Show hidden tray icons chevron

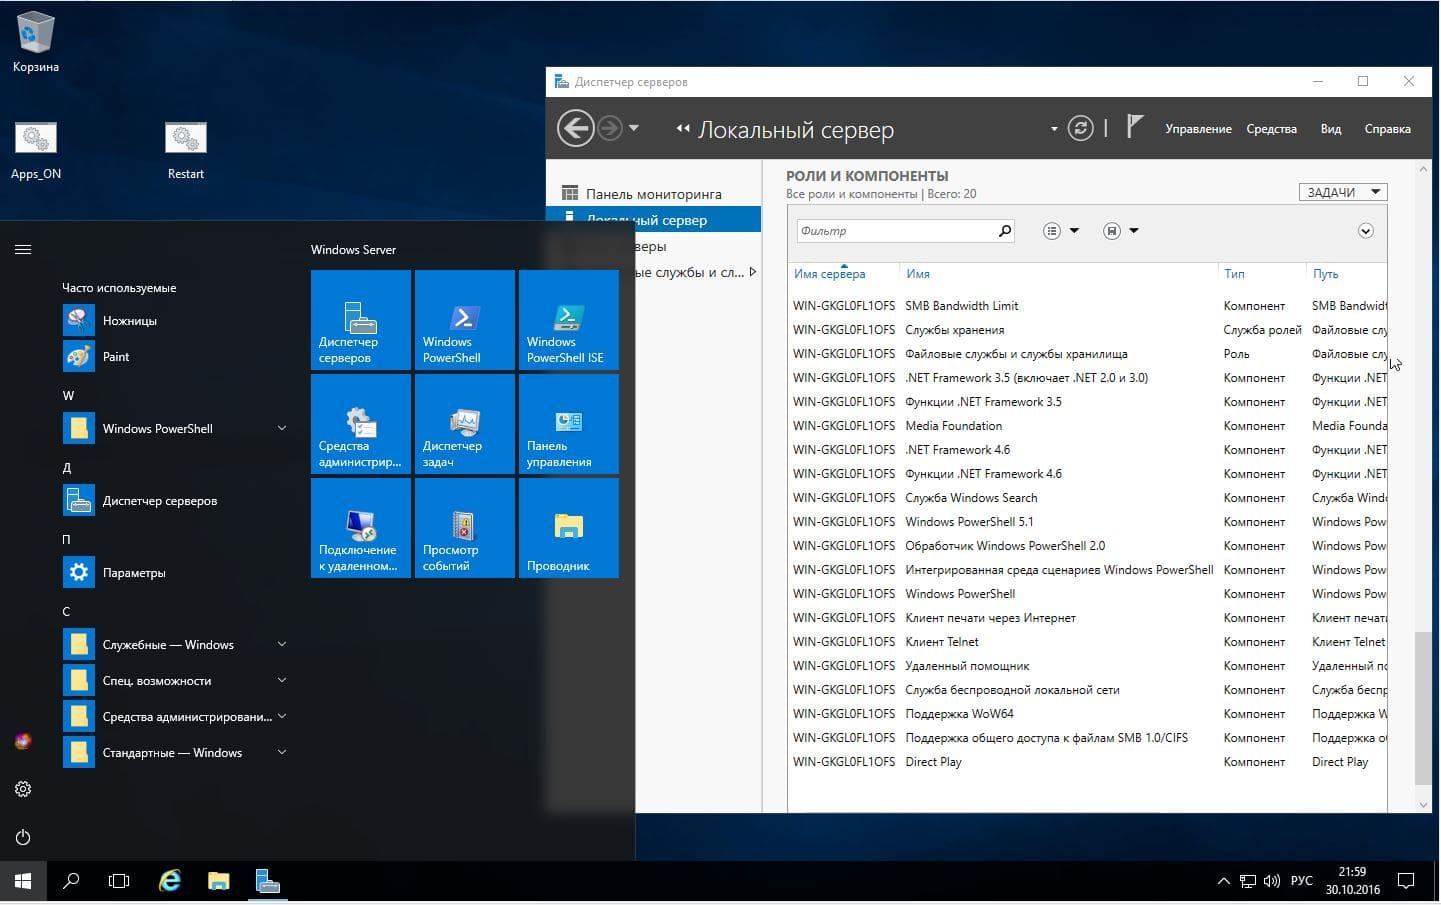pyautogui.click(x=1223, y=881)
